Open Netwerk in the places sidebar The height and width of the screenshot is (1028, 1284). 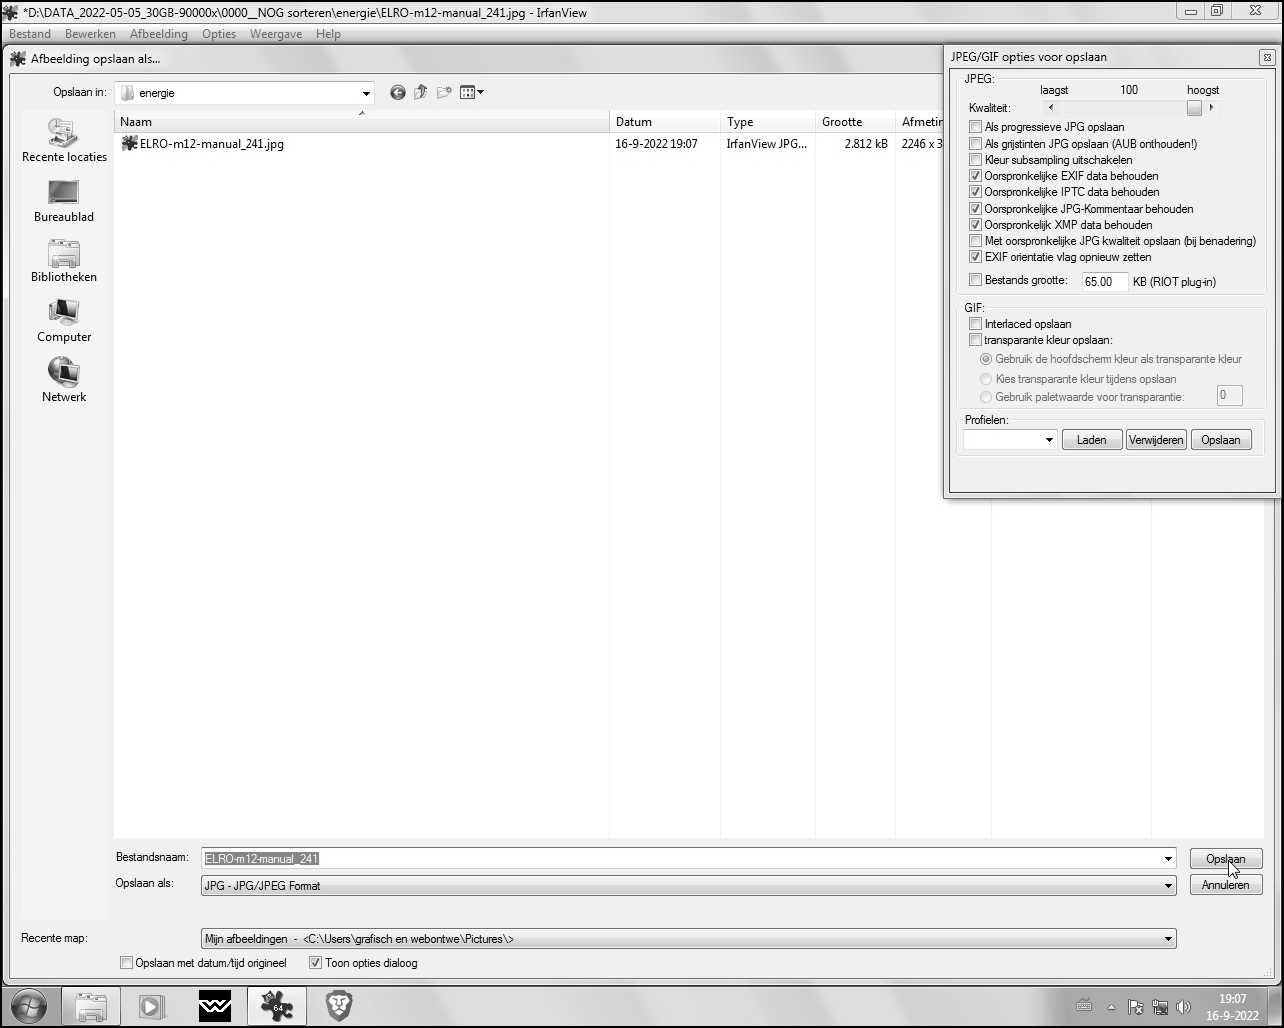64,381
